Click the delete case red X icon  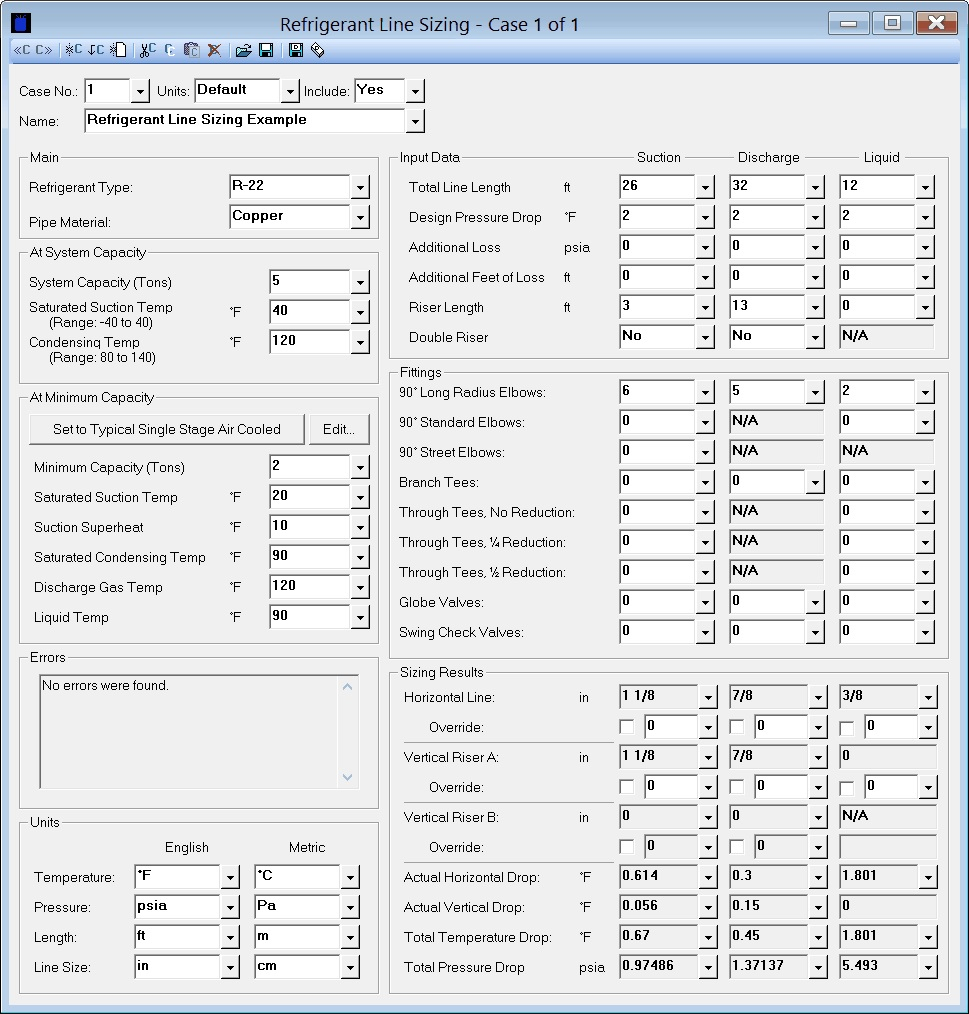214,50
